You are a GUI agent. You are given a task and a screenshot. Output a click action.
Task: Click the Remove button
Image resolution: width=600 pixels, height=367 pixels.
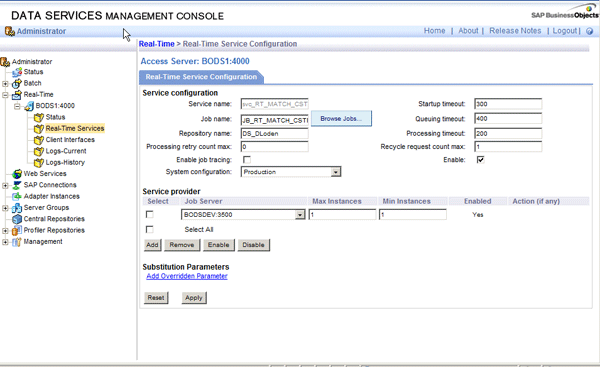click(x=182, y=245)
